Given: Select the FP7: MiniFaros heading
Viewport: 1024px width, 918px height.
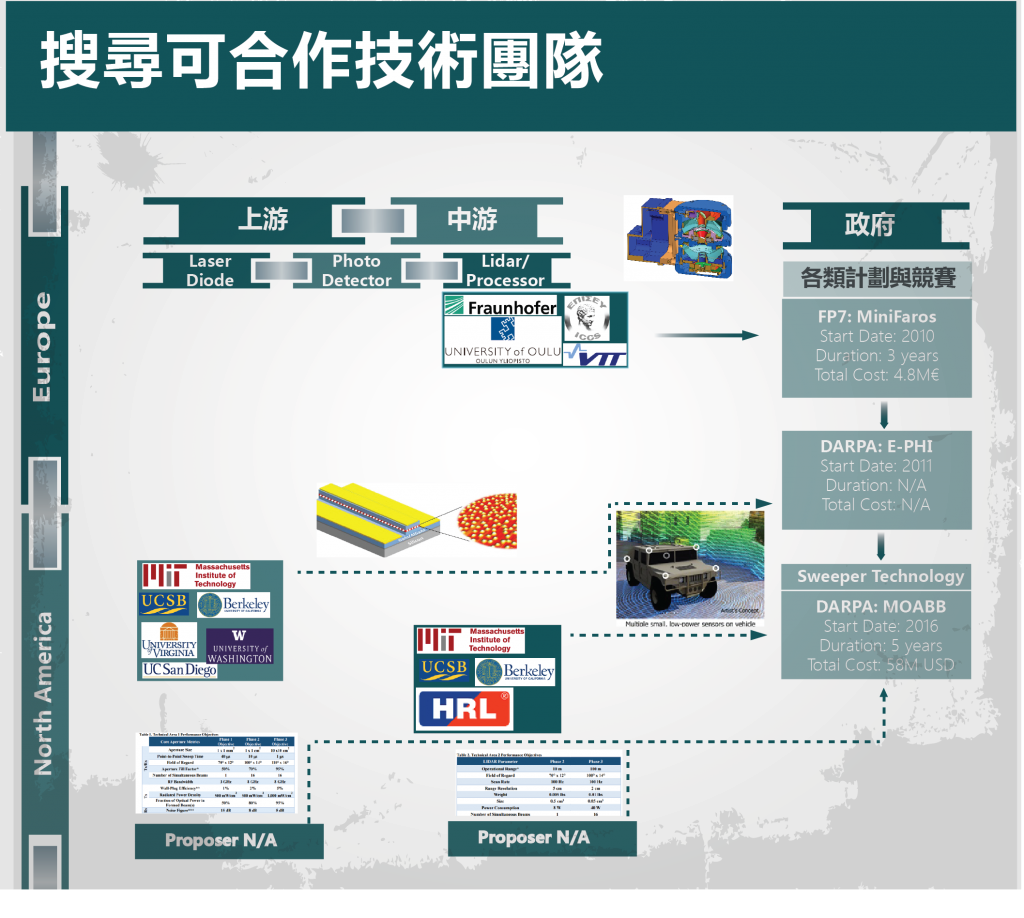Looking at the screenshot, I should tap(877, 317).
